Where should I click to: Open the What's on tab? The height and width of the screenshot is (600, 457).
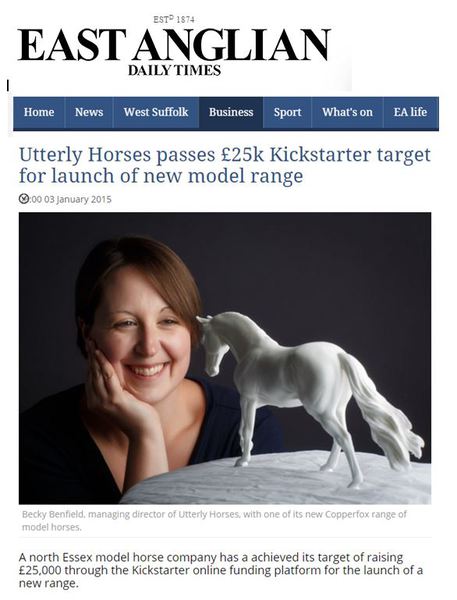[347, 112]
